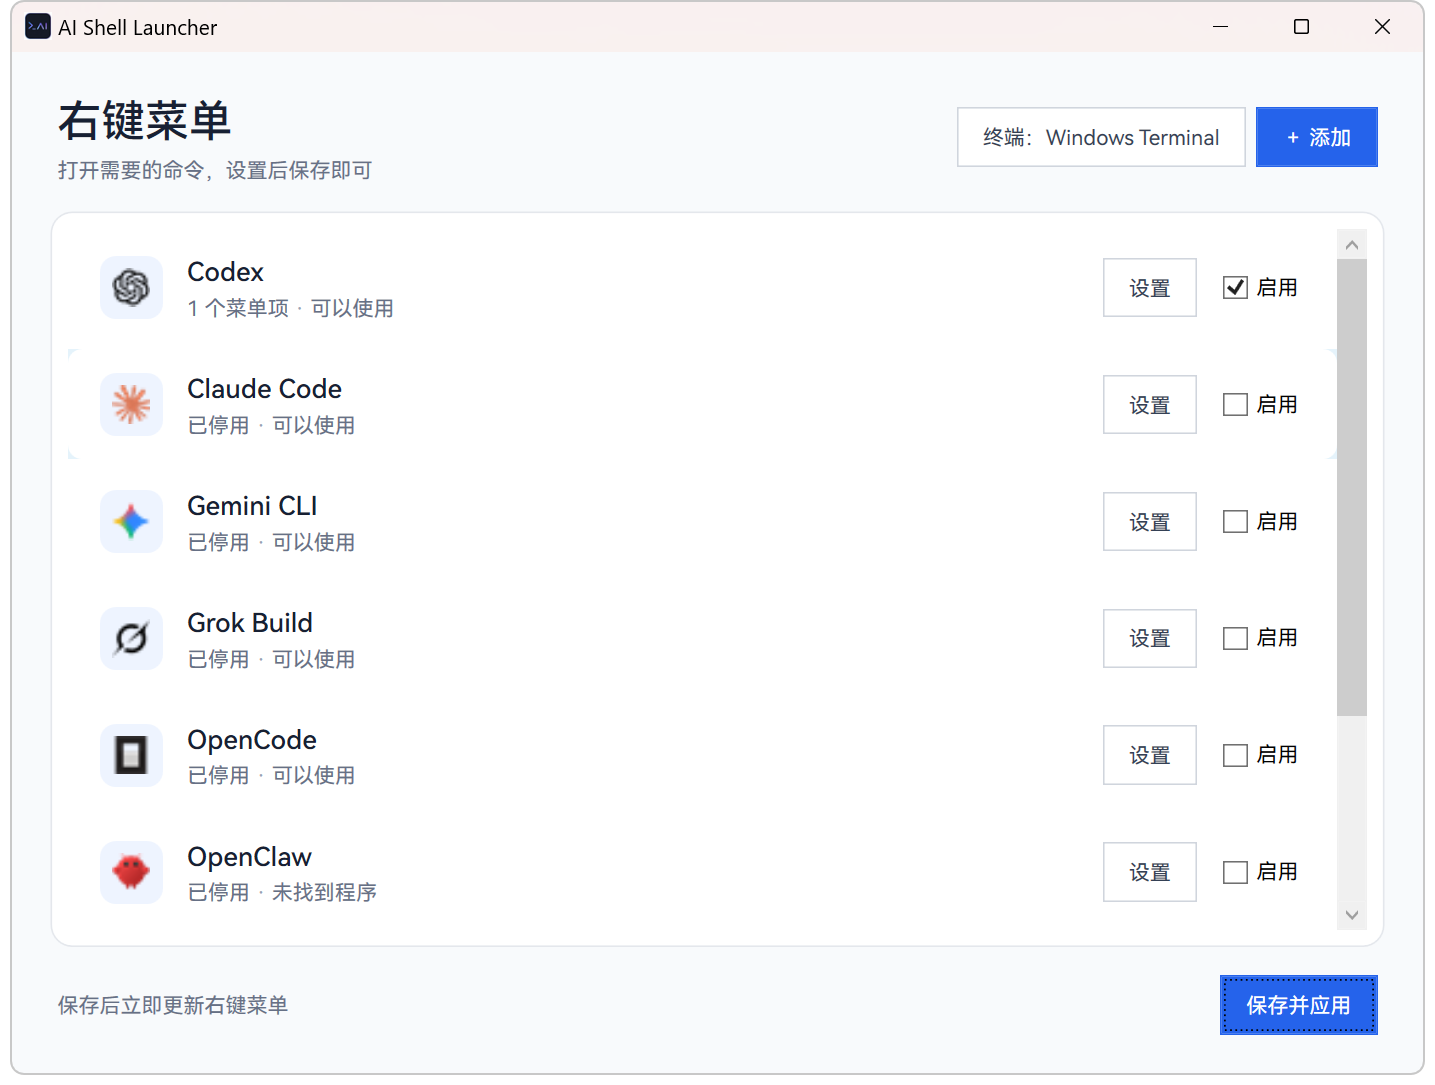Open 设置 for Codex

[1150, 288]
